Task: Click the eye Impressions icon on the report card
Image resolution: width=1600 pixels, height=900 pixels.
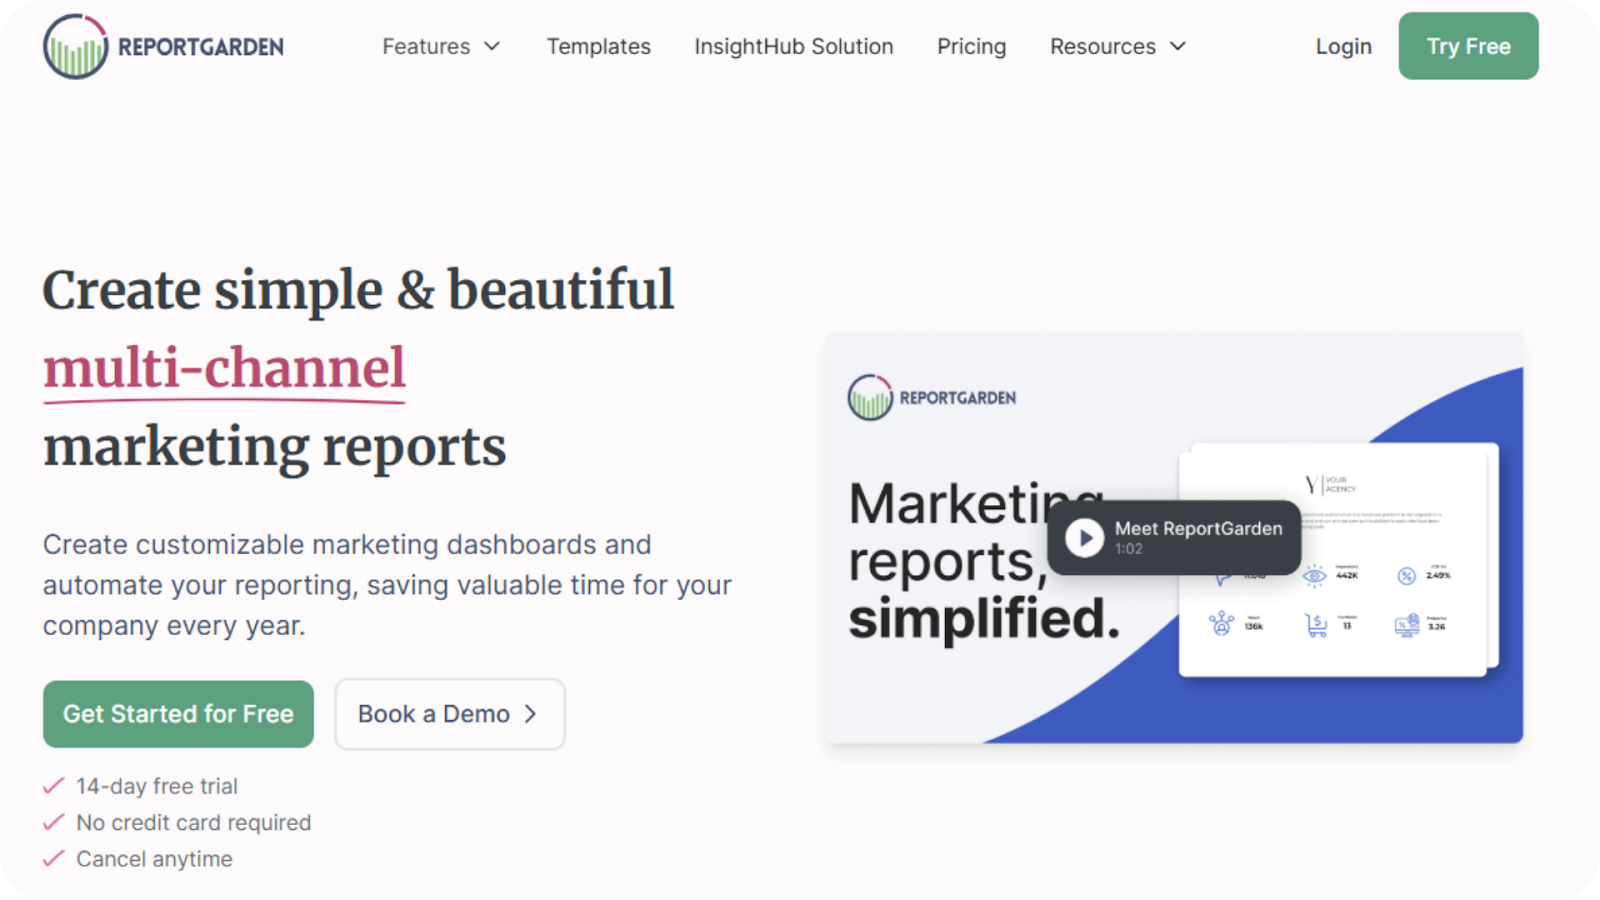Action: click(1313, 575)
